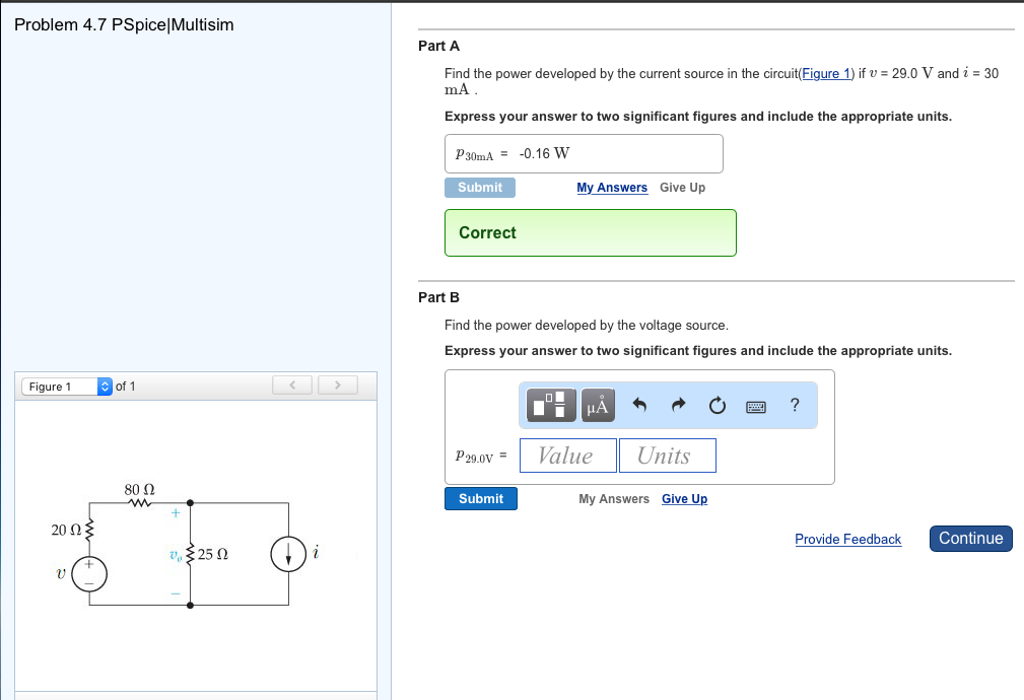The width and height of the screenshot is (1024, 700).
Task: Click the help question mark icon
Action: point(793,405)
